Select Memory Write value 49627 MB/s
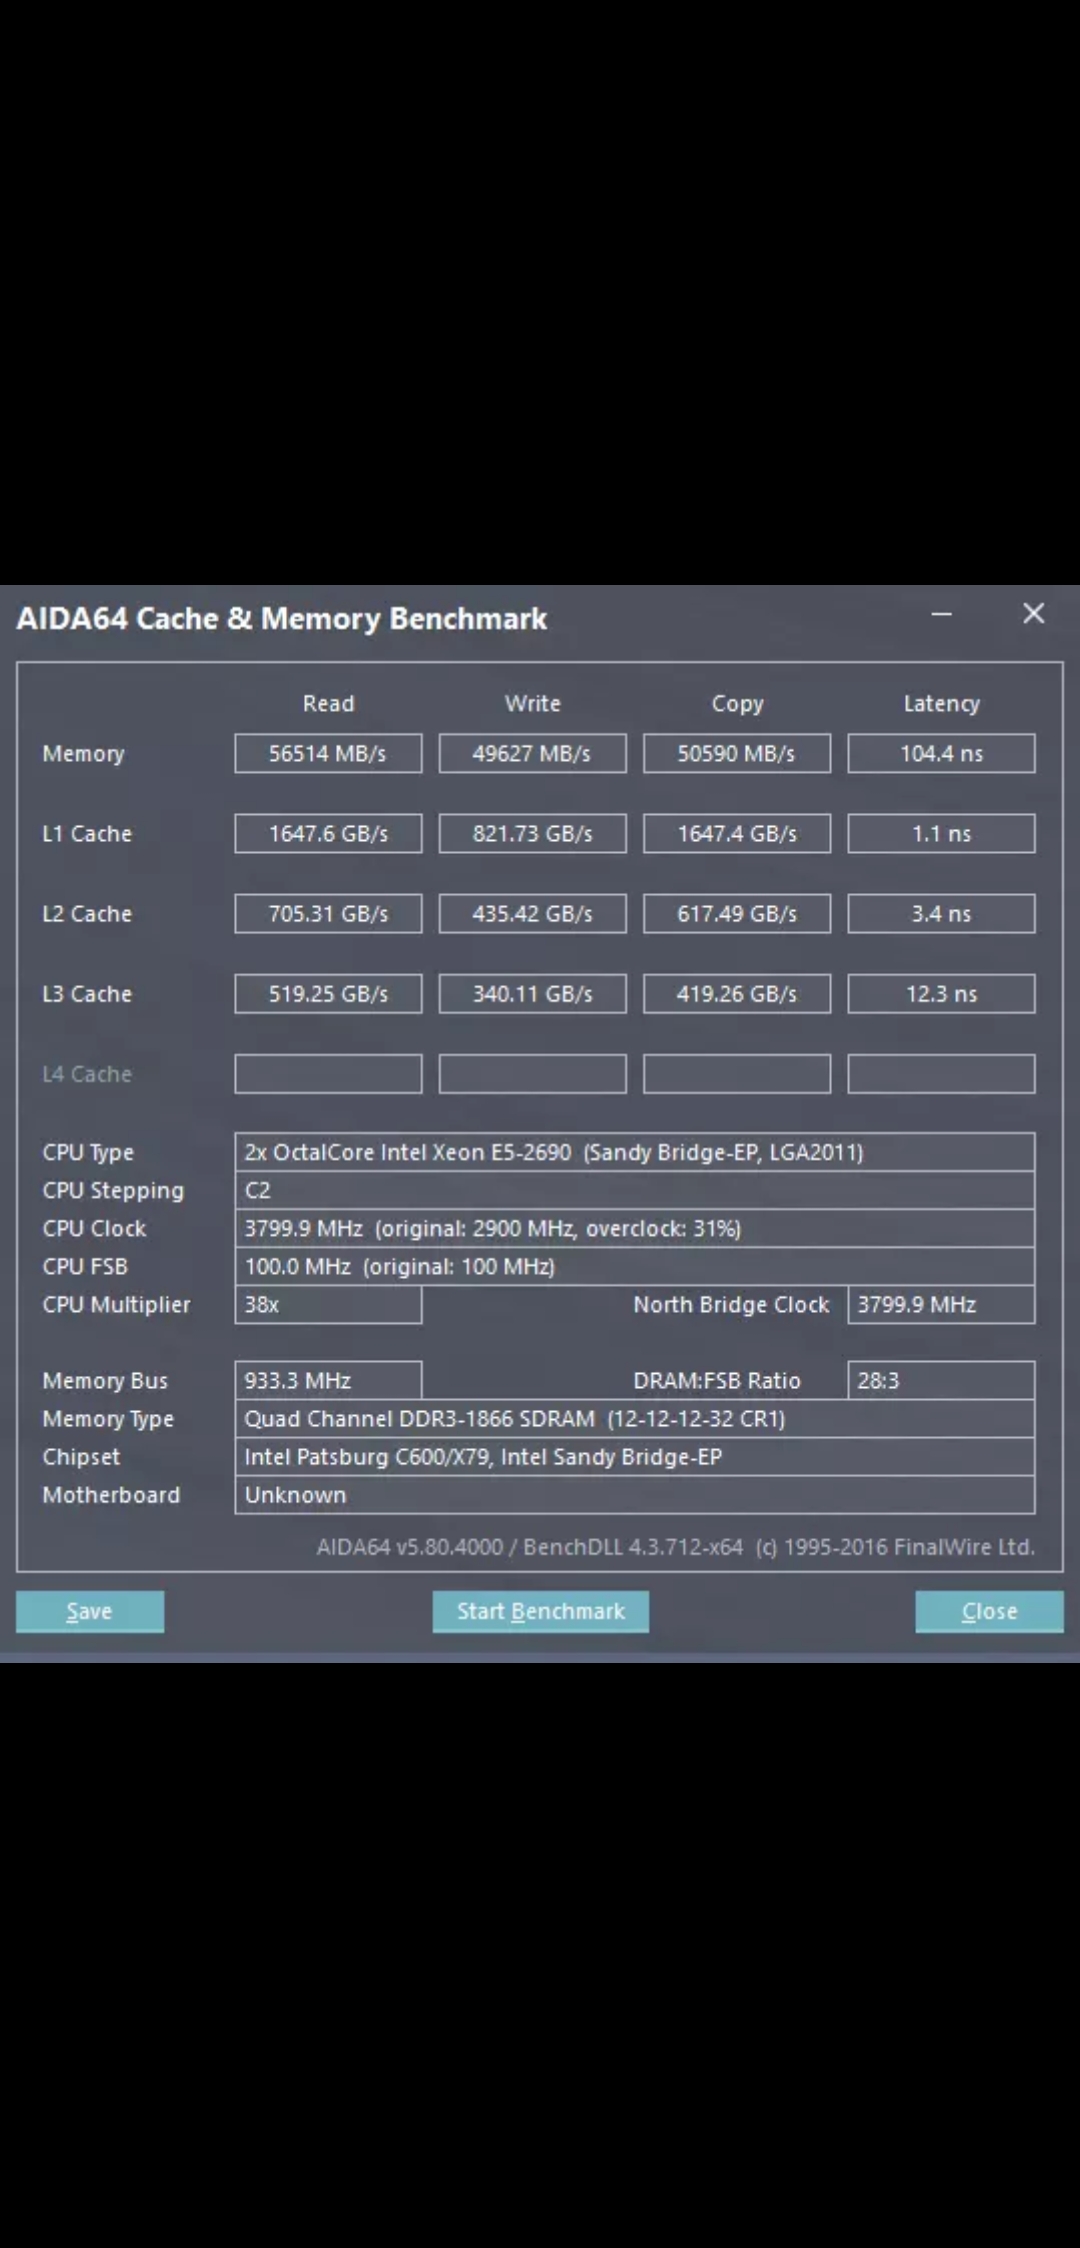Image resolution: width=1080 pixels, height=2248 pixels. coord(532,753)
